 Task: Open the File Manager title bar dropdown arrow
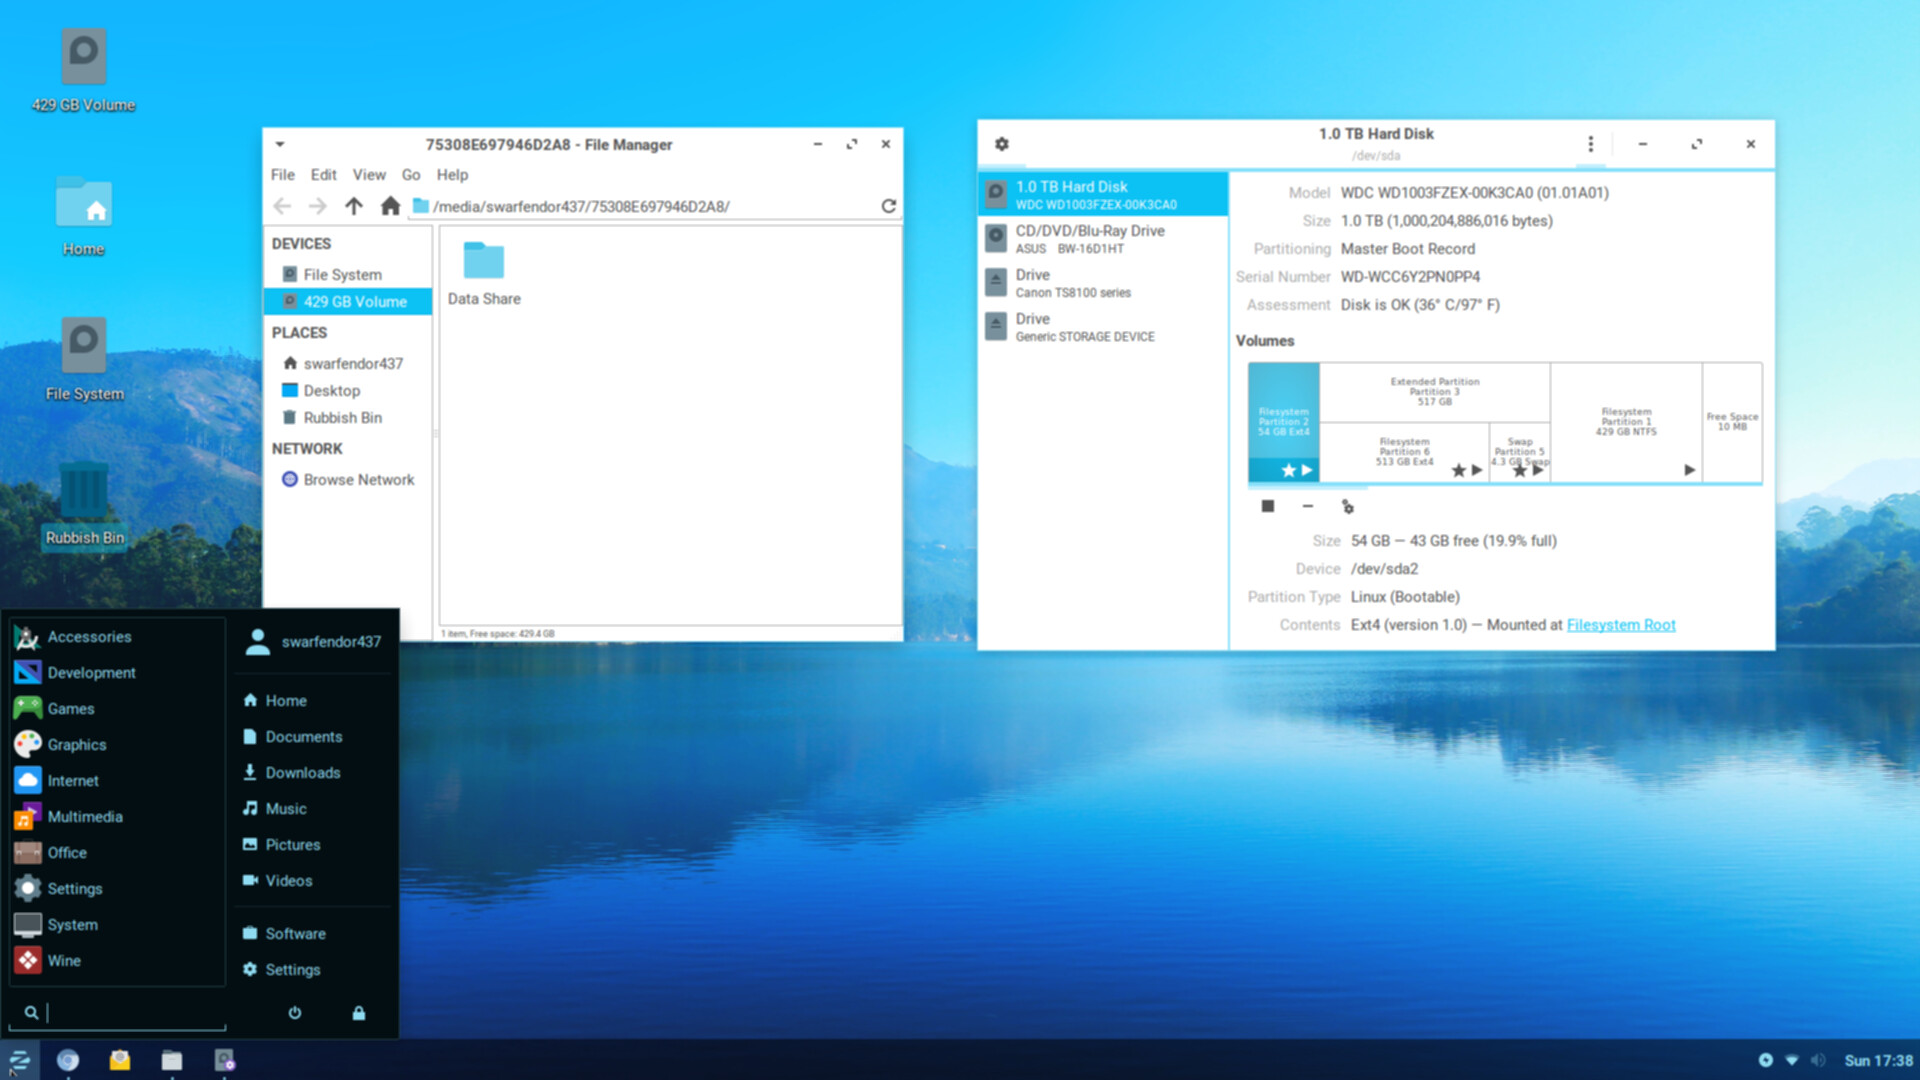280,144
